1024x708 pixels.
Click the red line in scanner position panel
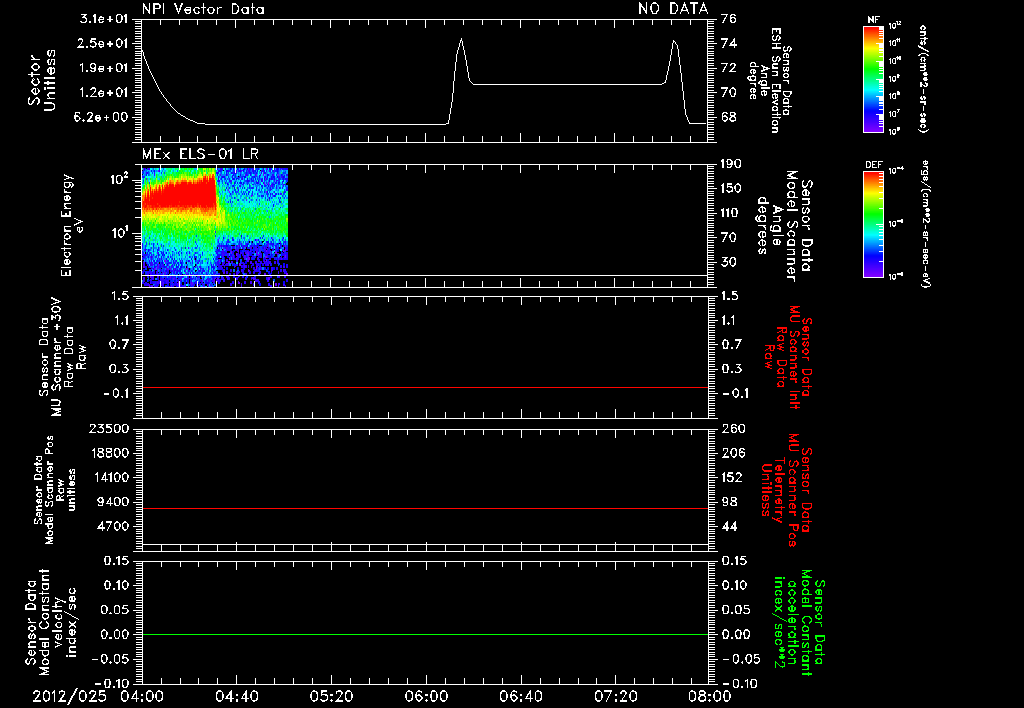425,508
